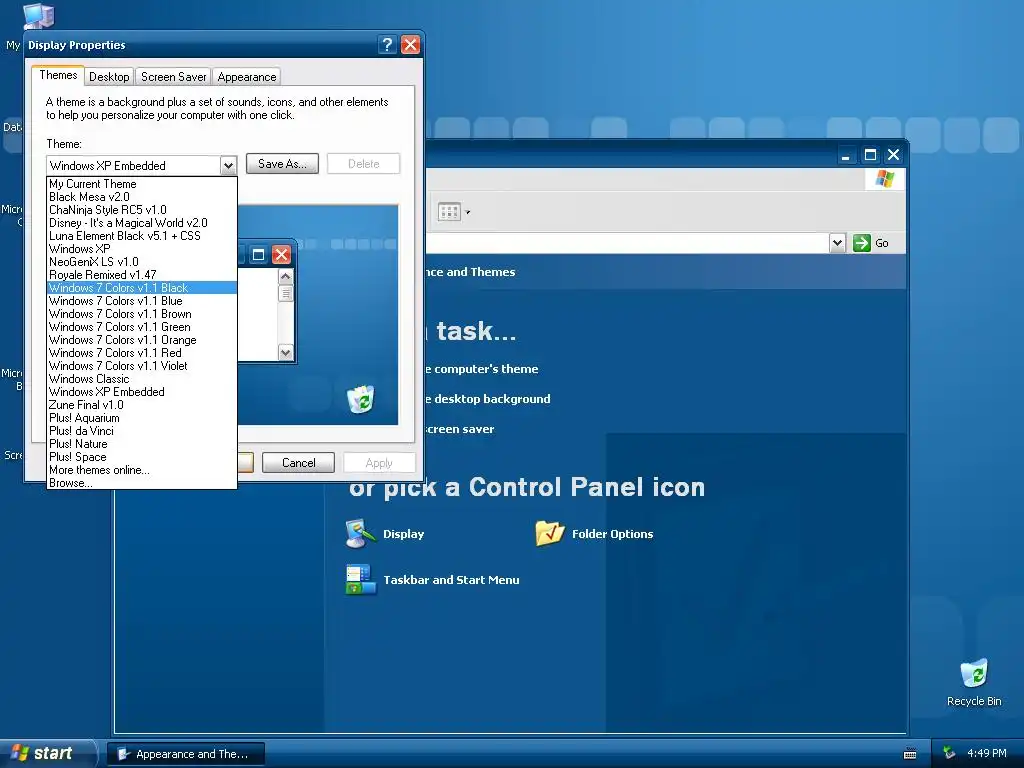1024x768 pixels.
Task: Click the Display Properties help question mark
Action: (x=387, y=44)
